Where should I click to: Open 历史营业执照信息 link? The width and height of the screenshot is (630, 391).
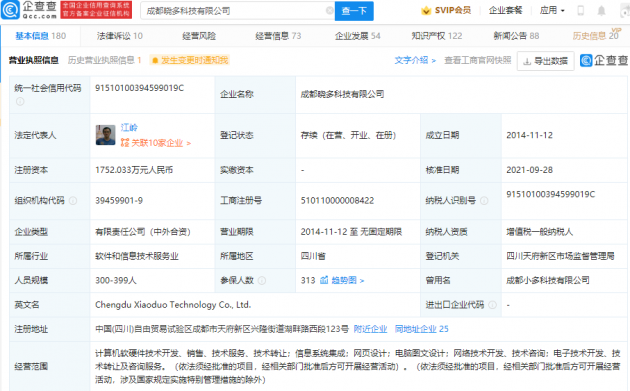pyautogui.click(x=104, y=60)
